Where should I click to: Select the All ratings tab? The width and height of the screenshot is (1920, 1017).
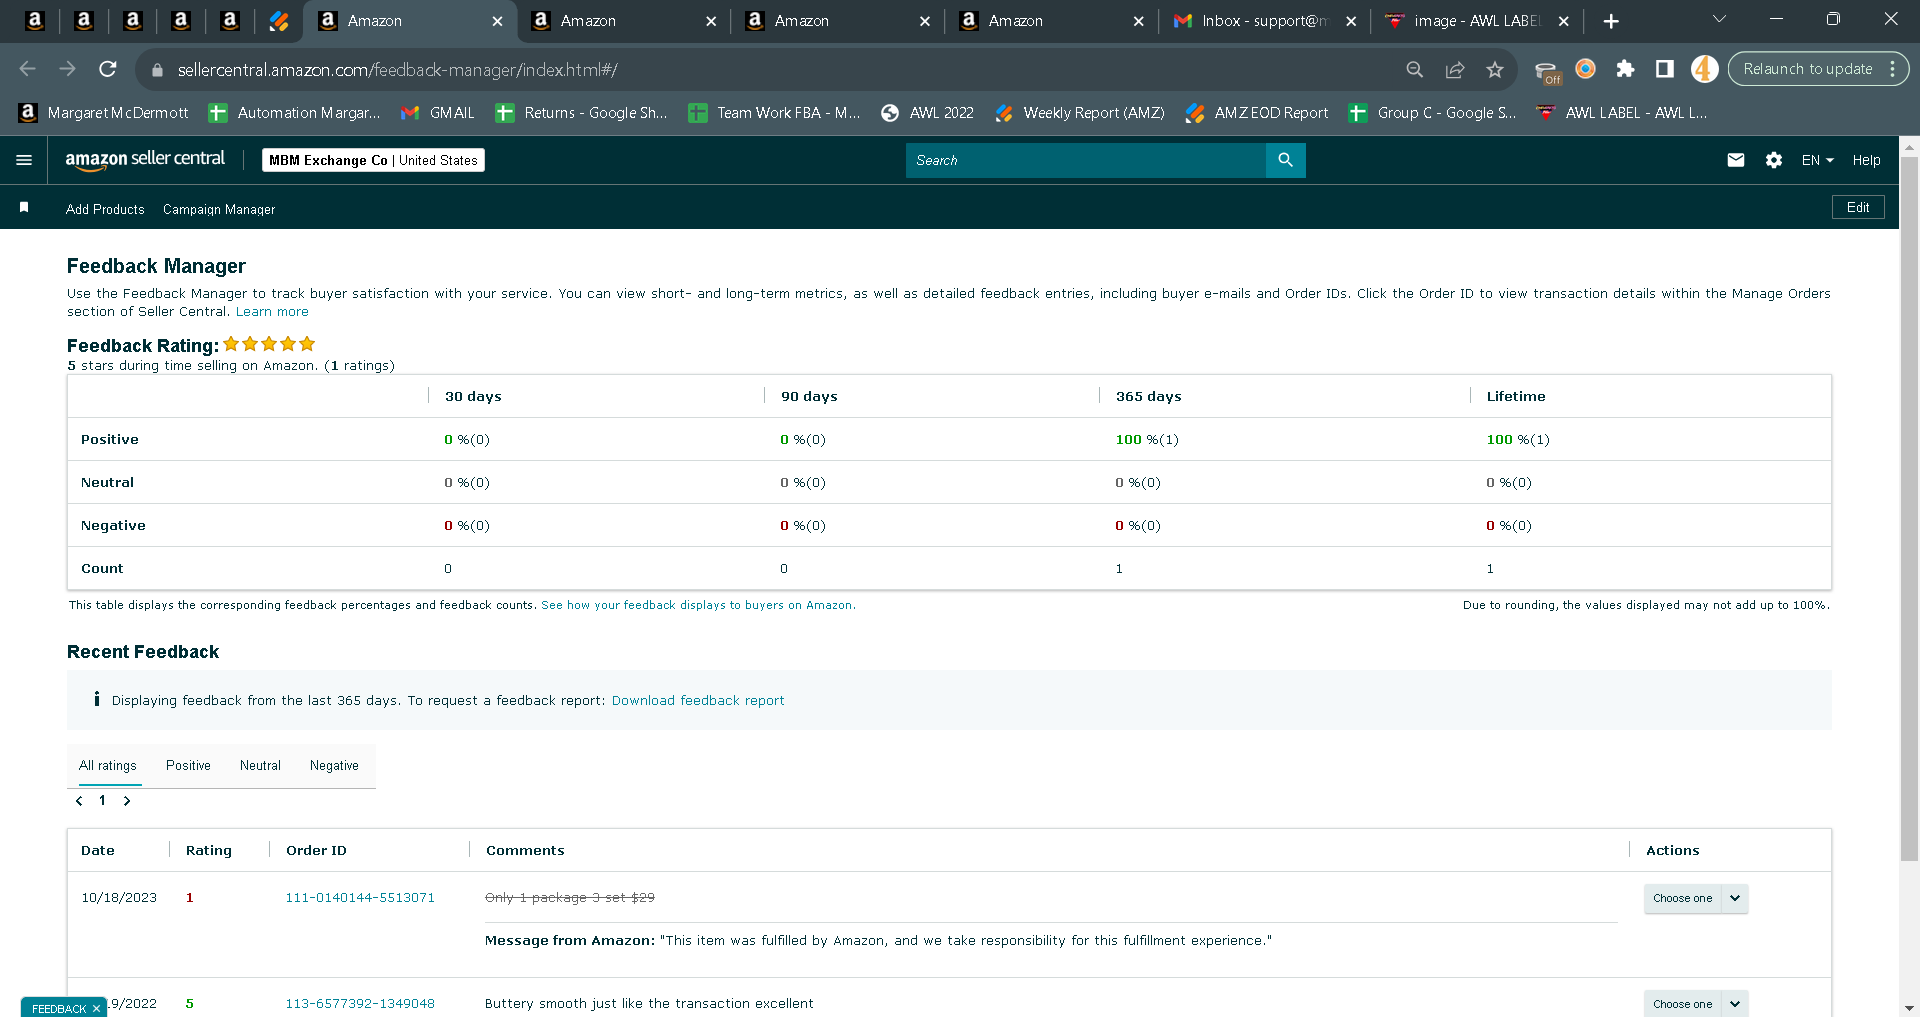108,766
